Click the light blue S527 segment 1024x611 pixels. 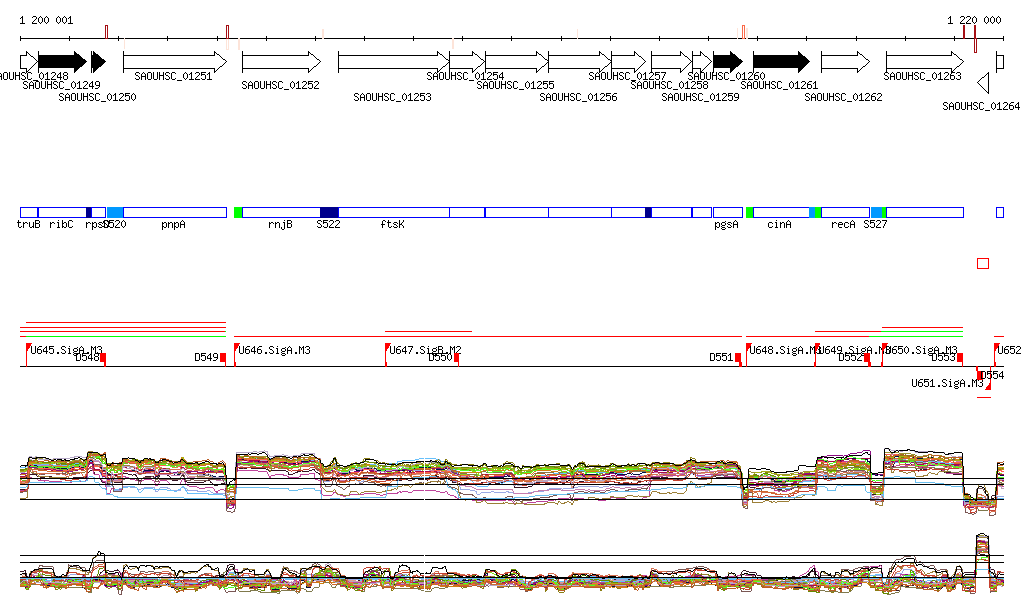878,213
